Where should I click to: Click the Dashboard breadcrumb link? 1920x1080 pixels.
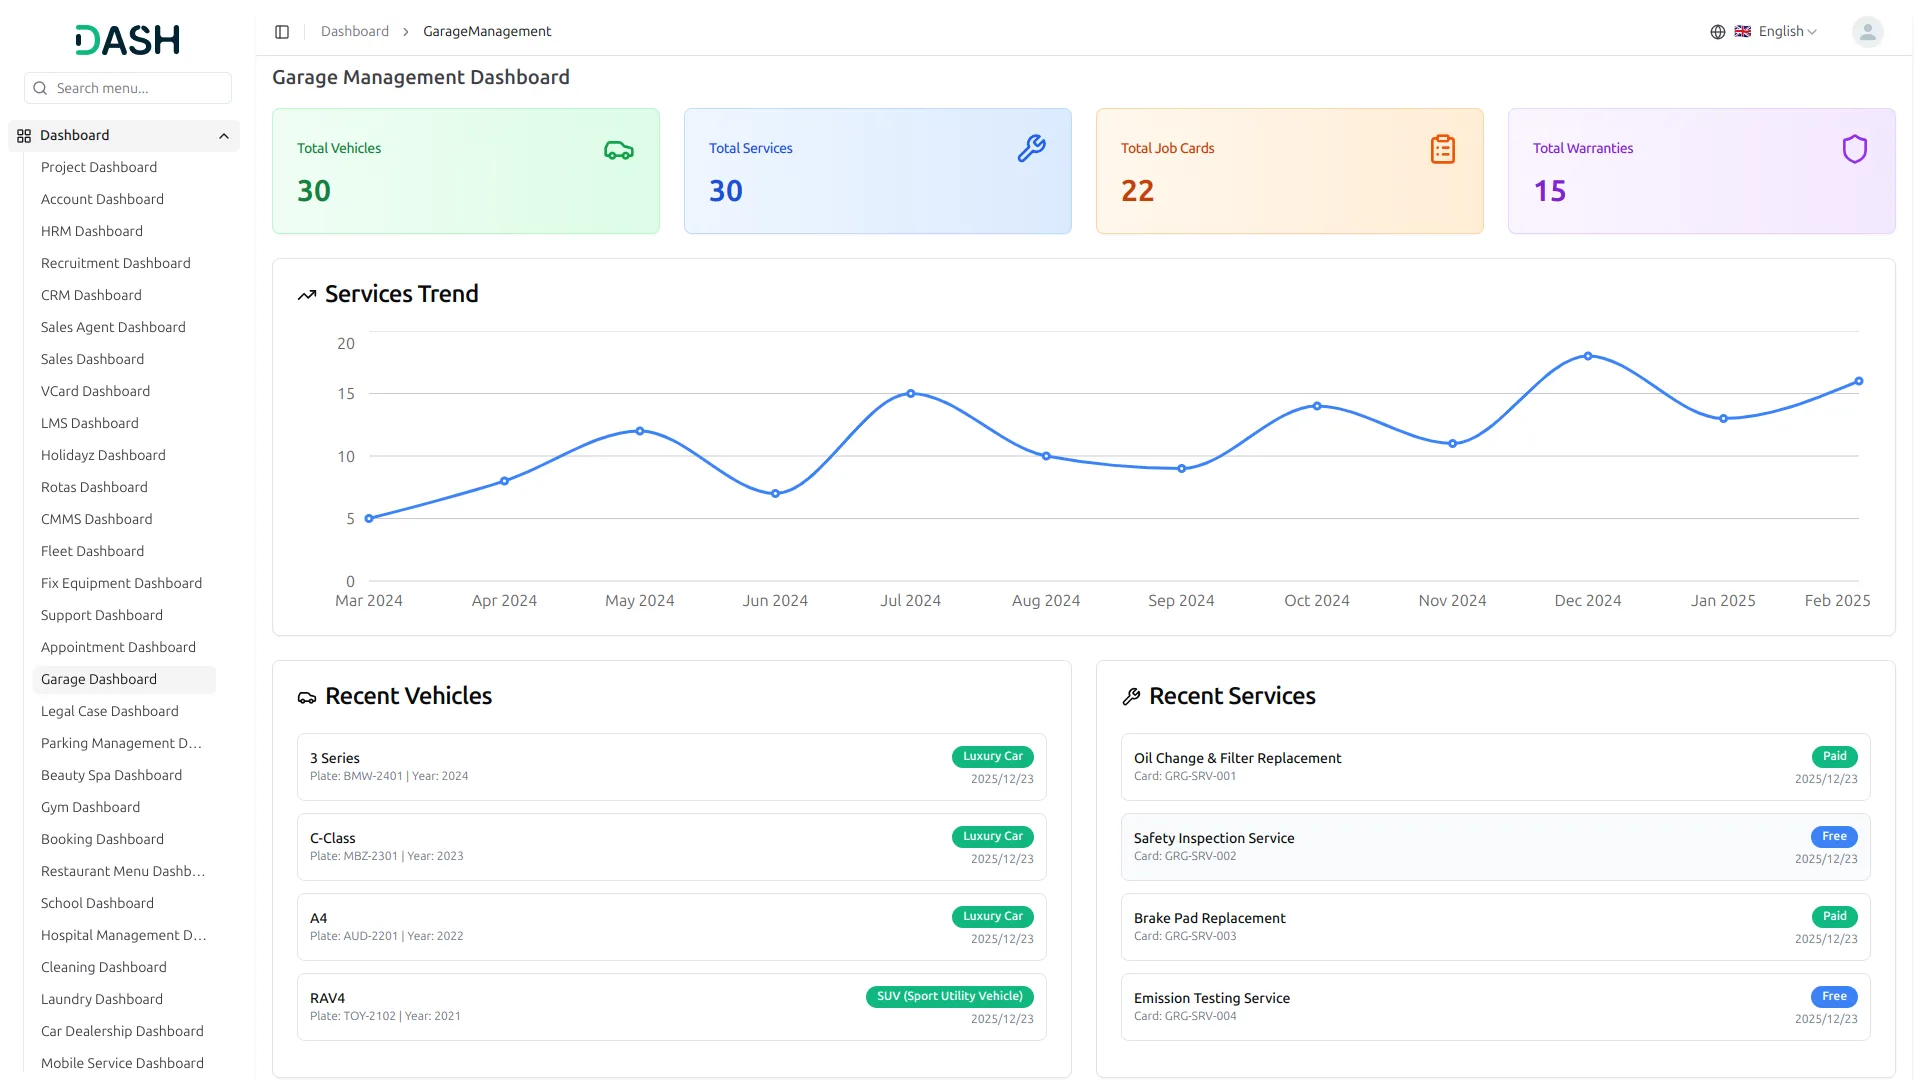pos(354,32)
